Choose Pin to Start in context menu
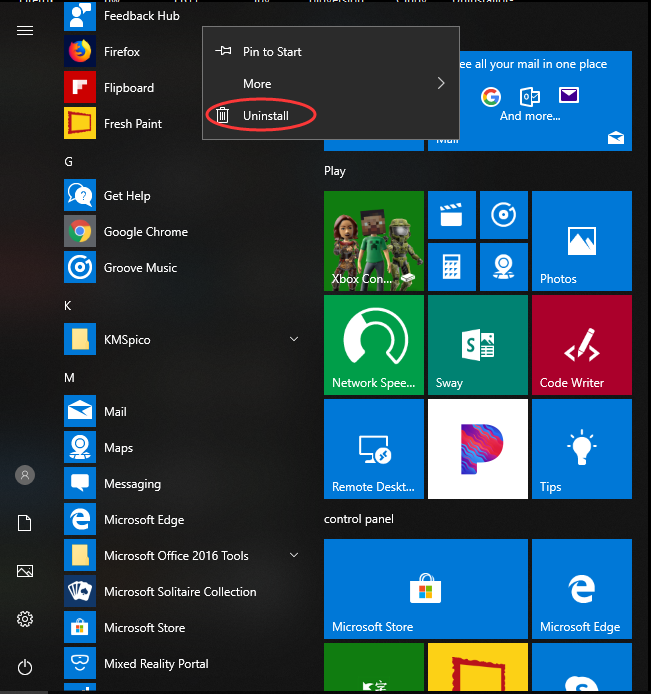The width and height of the screenshot is (651, 694). pos(331,52)
